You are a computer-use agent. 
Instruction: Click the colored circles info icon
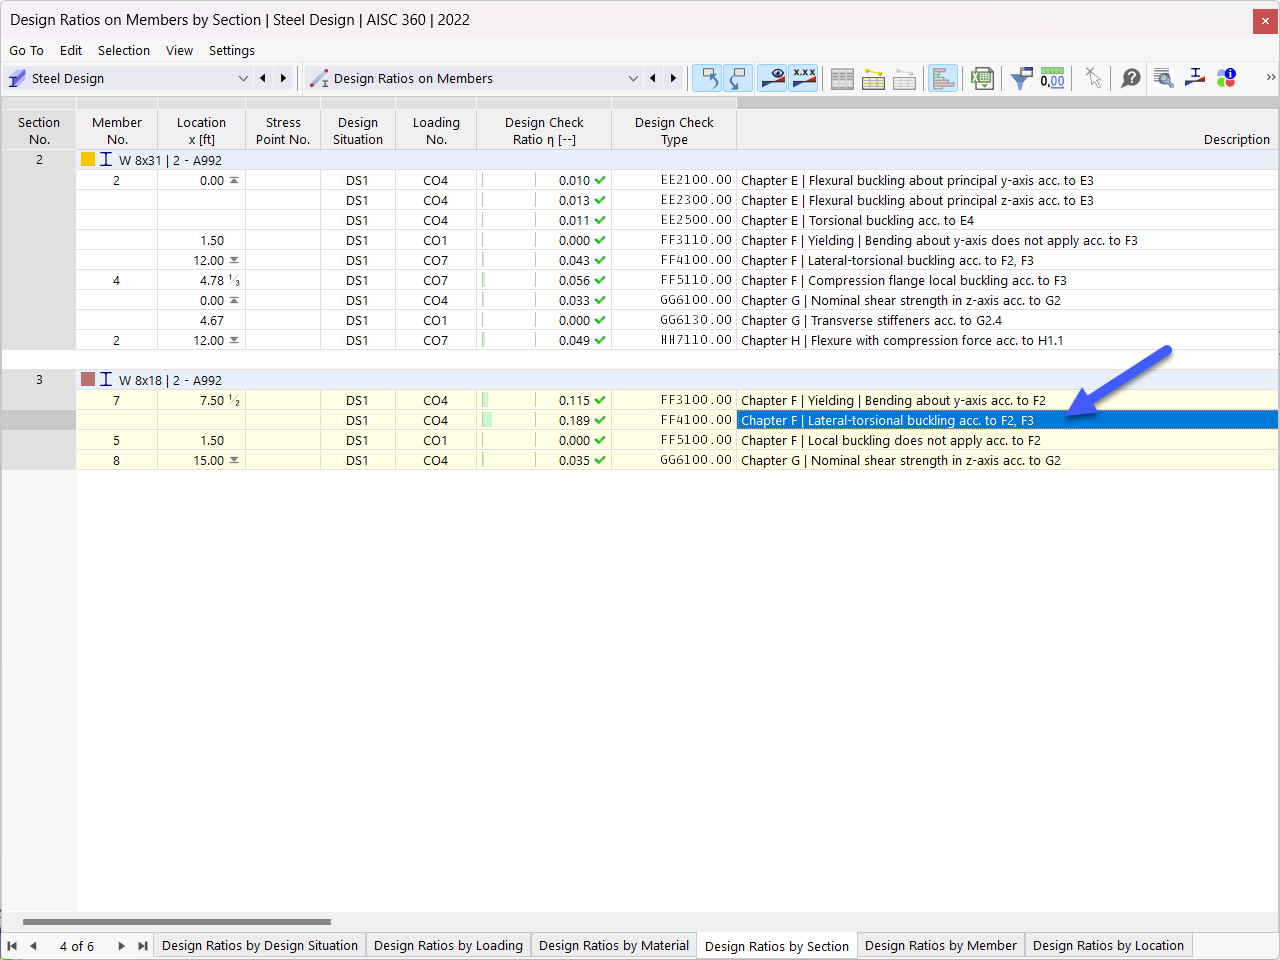pyautogui.click(x=1226, y=78)
